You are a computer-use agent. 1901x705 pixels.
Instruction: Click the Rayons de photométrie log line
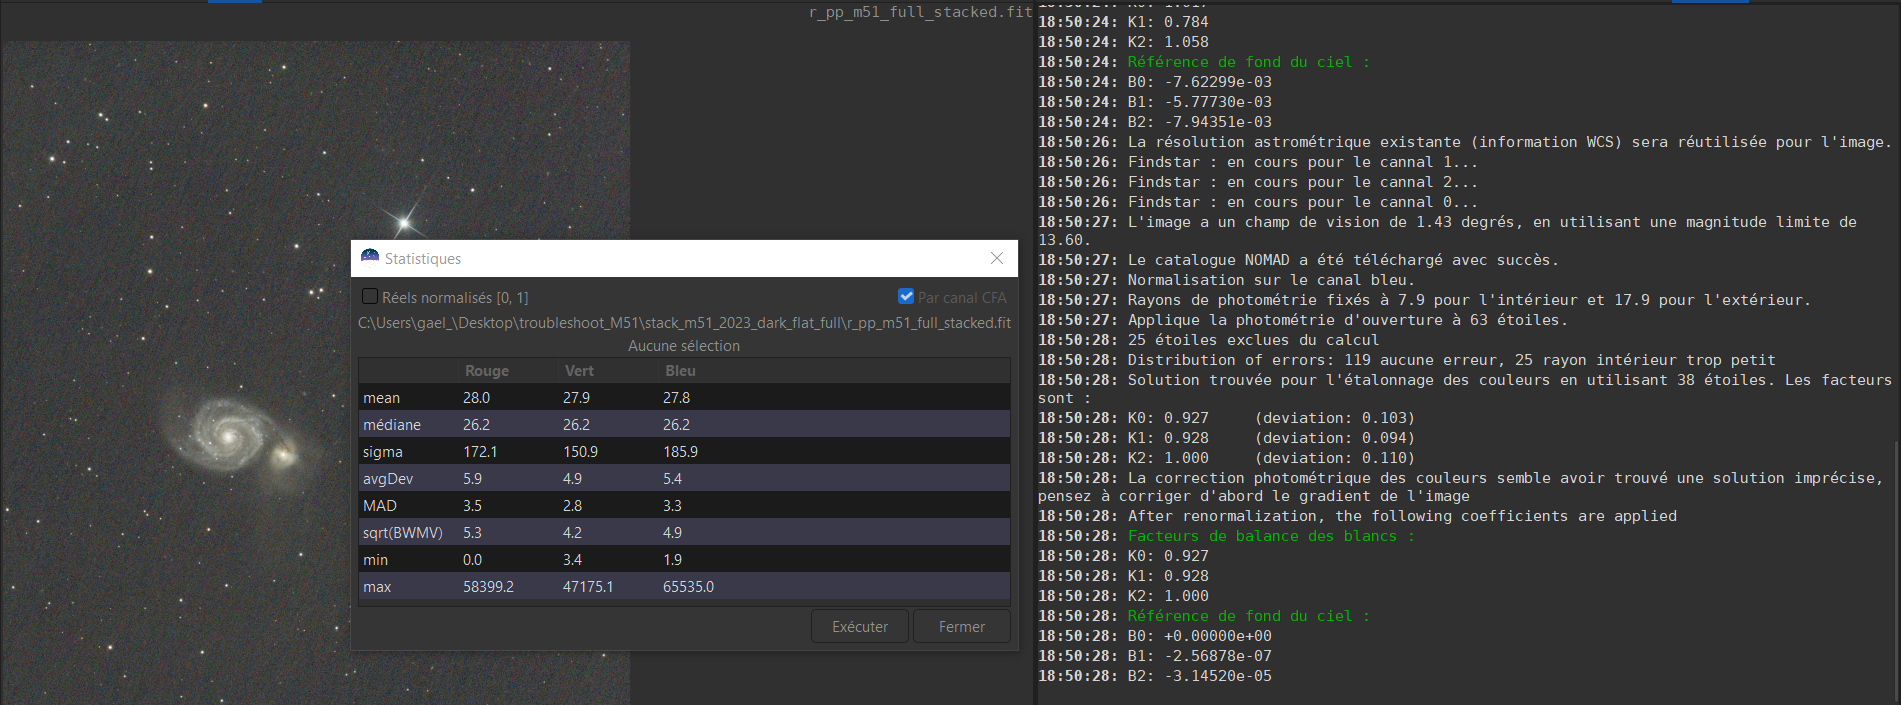point(1424,300)
